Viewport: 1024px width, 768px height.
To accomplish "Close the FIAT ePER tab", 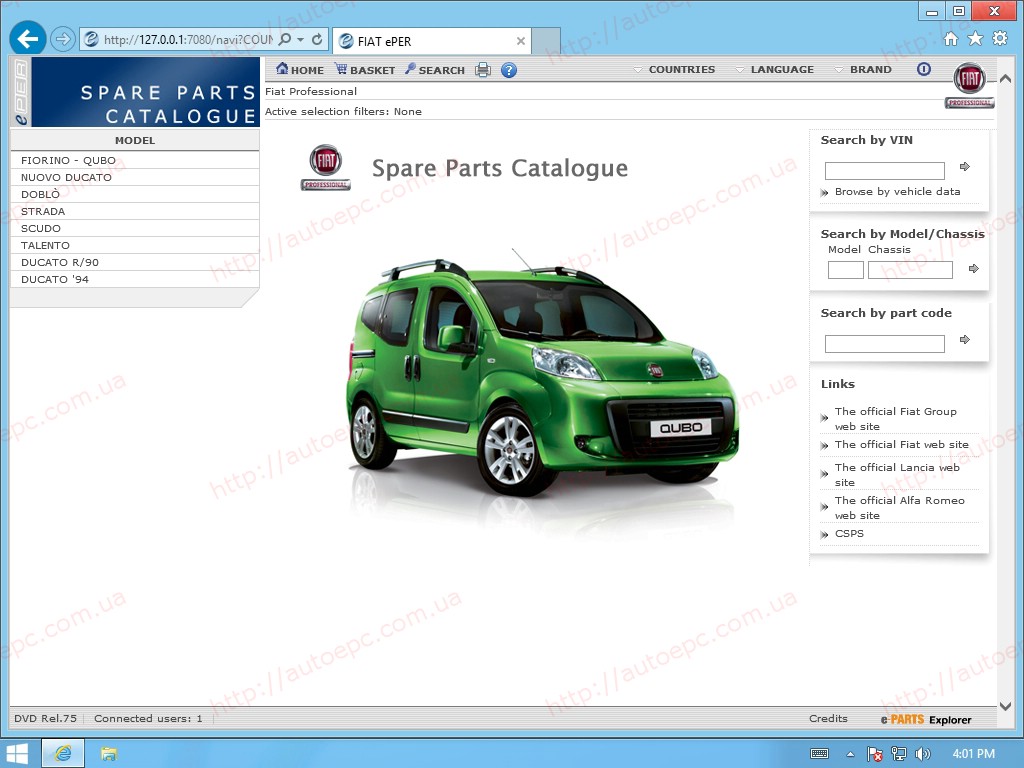I will pos(520,41).
